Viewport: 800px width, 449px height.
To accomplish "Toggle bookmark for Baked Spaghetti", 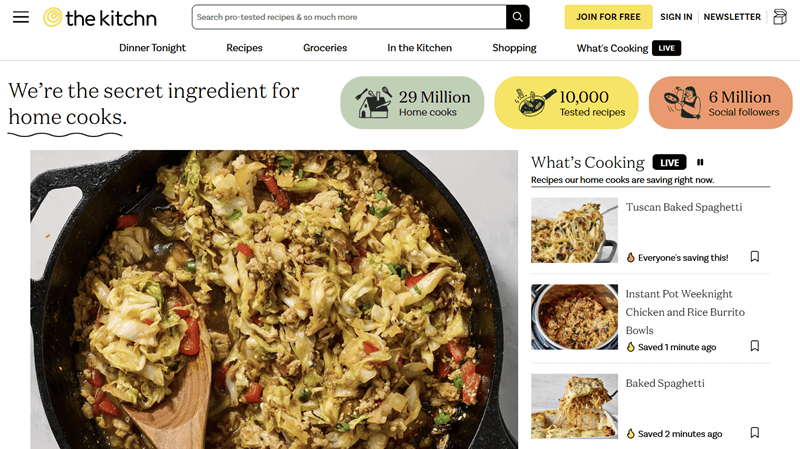I will point(755,433).
